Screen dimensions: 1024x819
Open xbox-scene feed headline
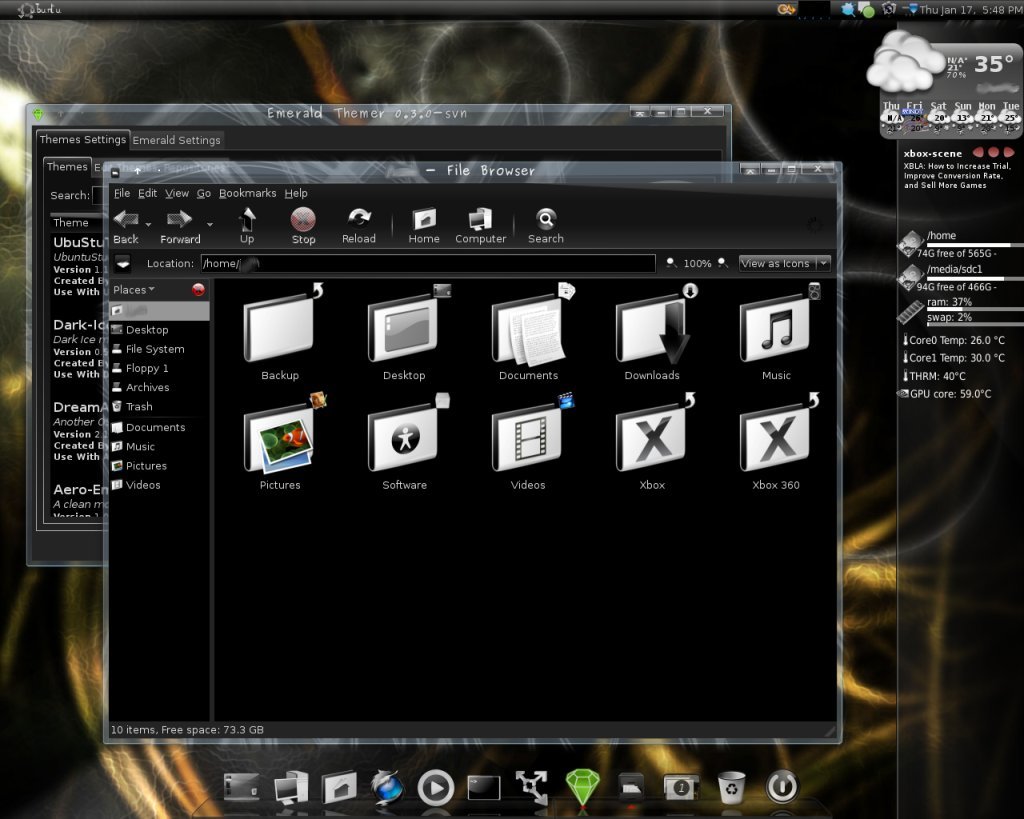coord(957,176)
